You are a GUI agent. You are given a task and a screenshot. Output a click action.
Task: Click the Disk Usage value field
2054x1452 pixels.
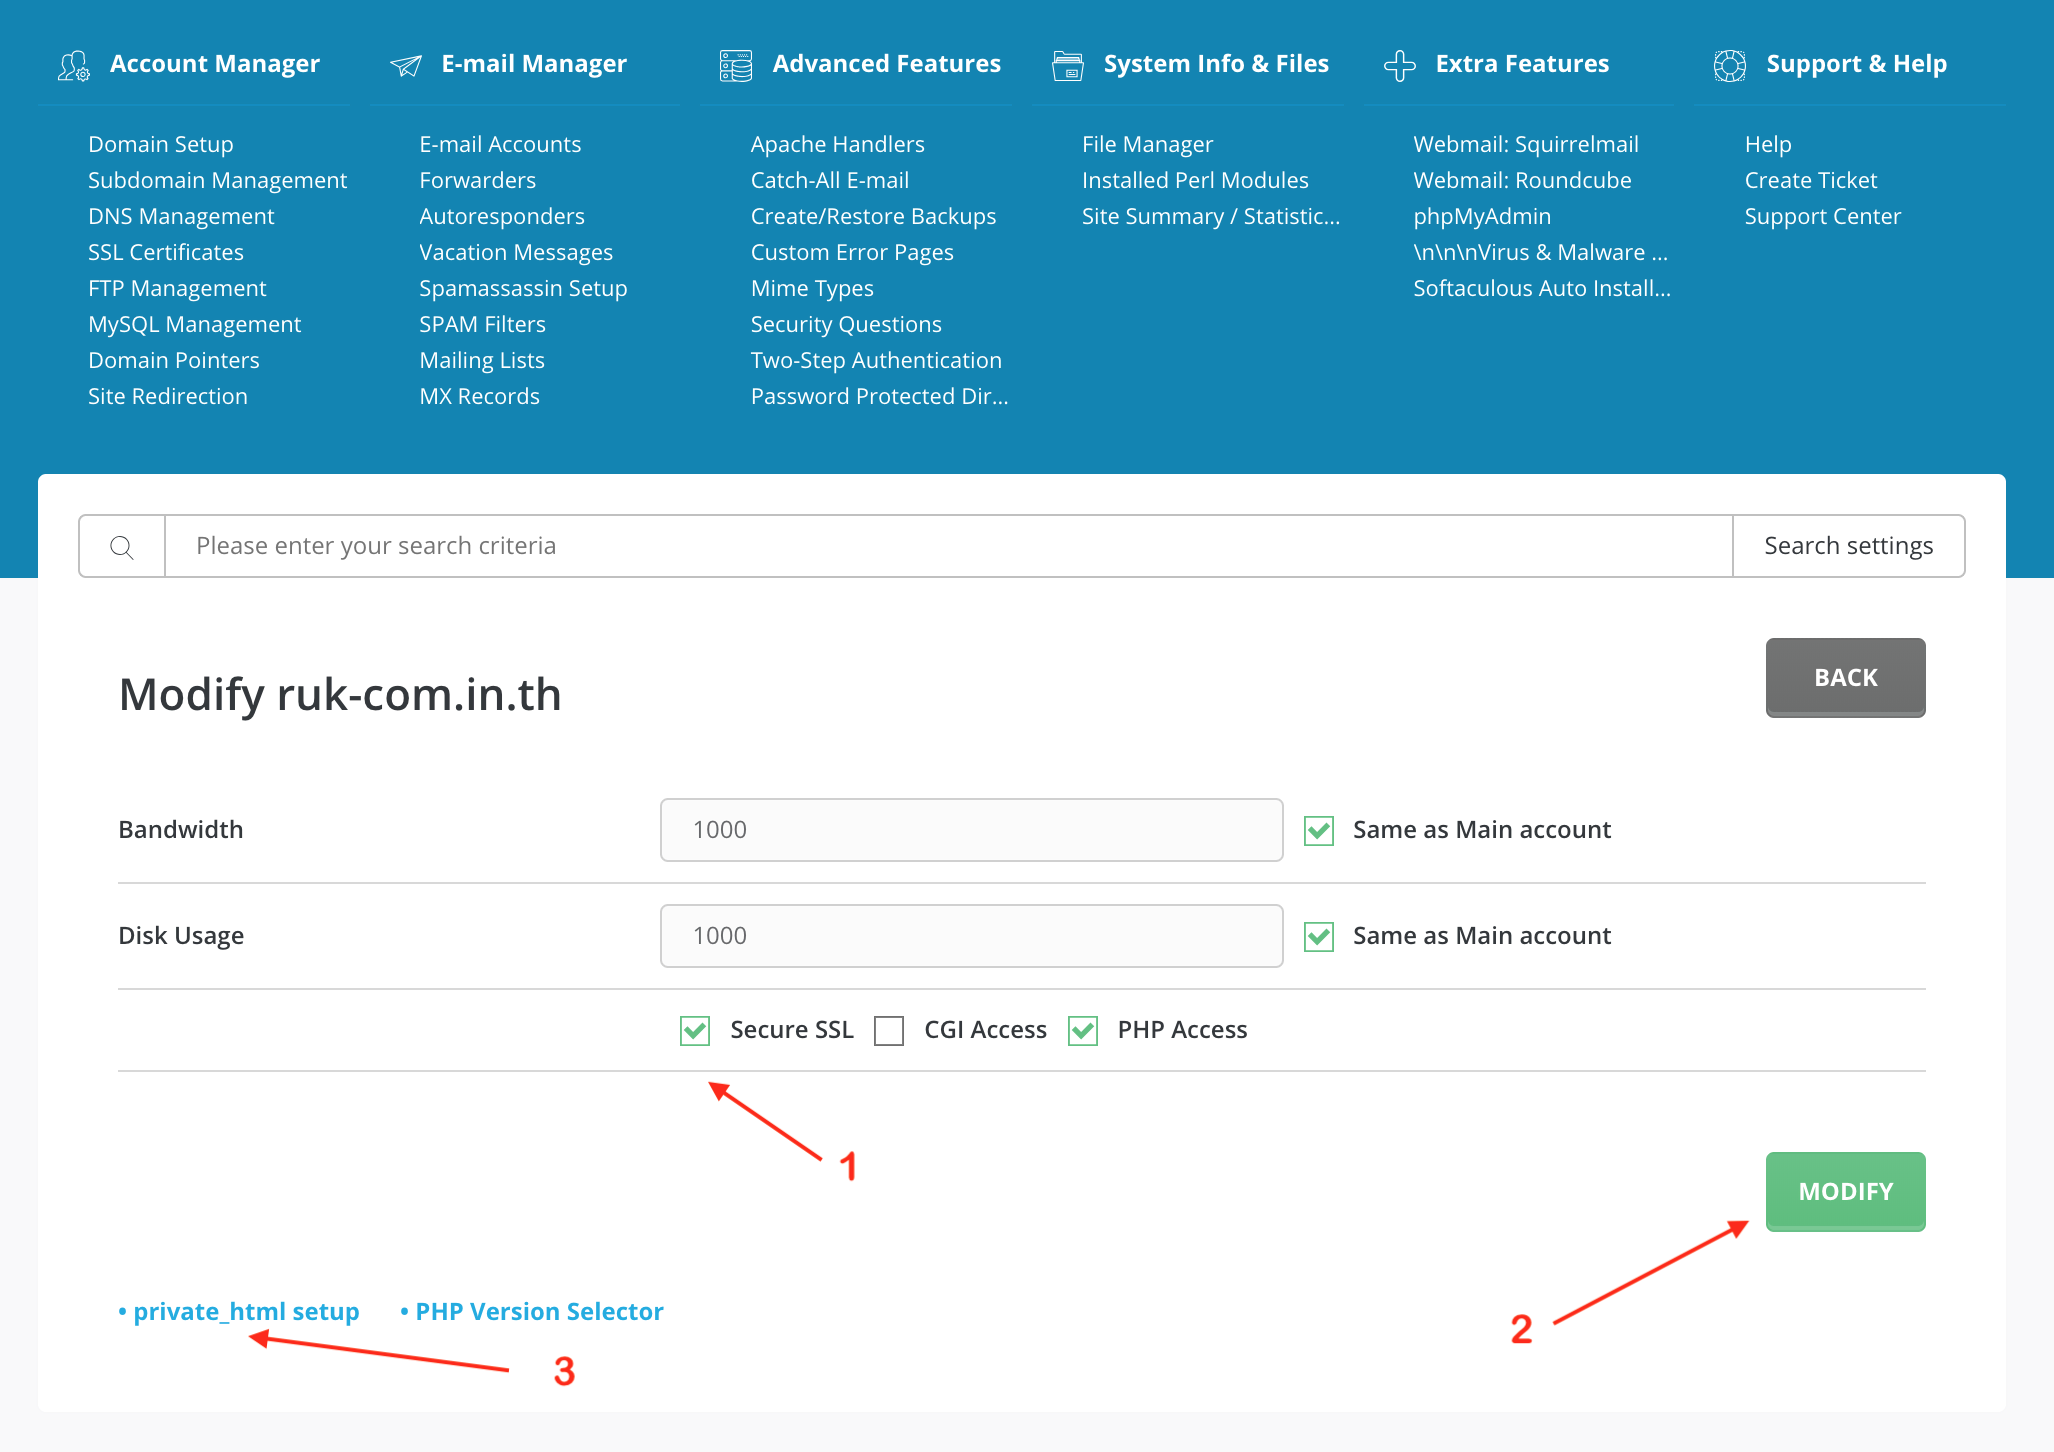click(971, 936)
